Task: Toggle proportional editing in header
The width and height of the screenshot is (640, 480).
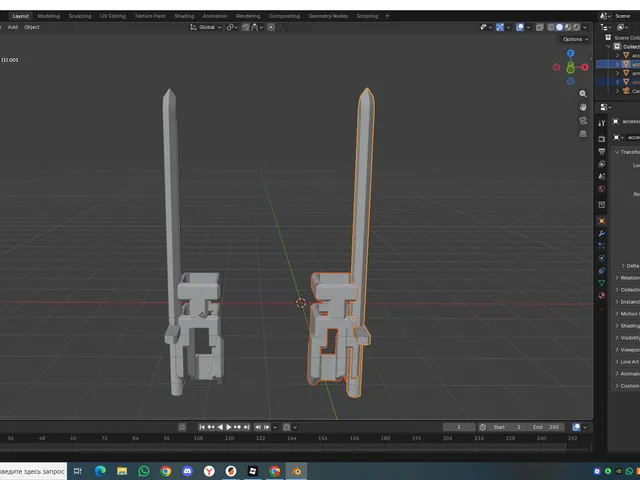Action: pyautogui.click(x=271, y=27)
